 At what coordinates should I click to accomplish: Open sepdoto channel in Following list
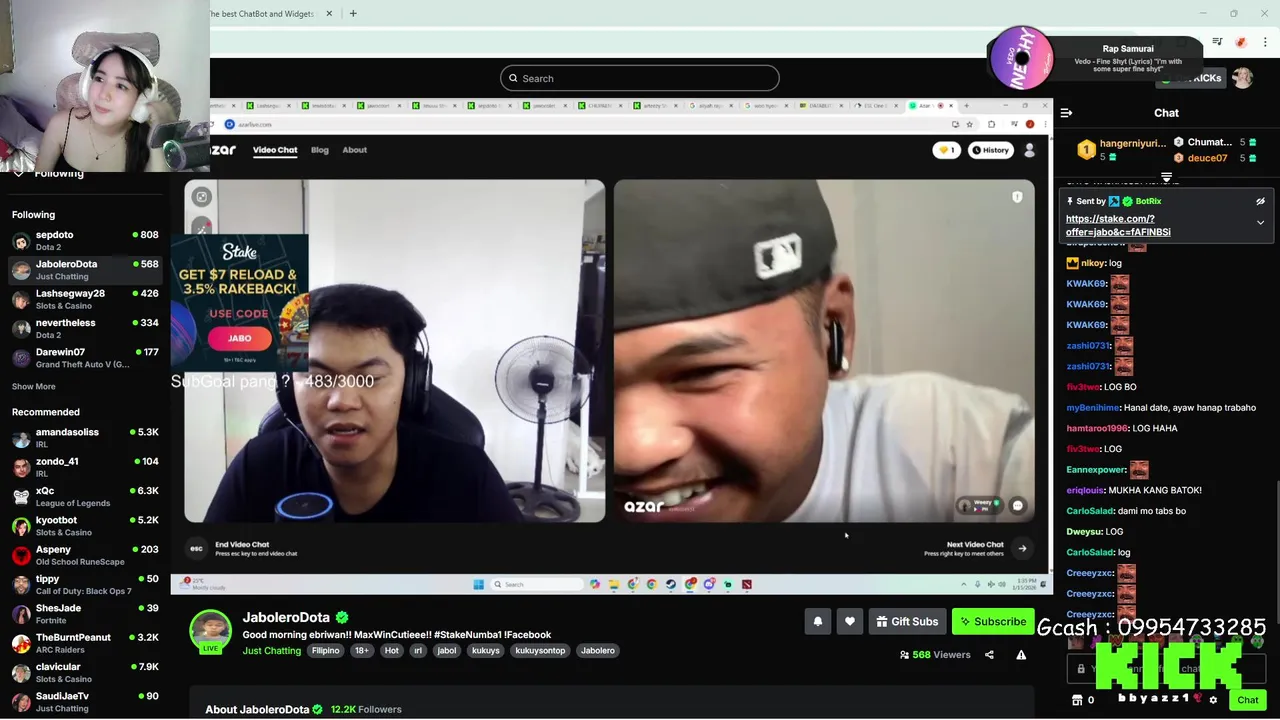(x=85, y=241)
